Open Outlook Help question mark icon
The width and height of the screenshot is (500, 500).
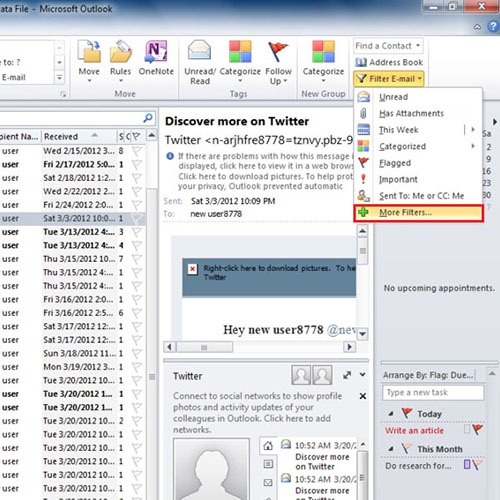point(493,26)
